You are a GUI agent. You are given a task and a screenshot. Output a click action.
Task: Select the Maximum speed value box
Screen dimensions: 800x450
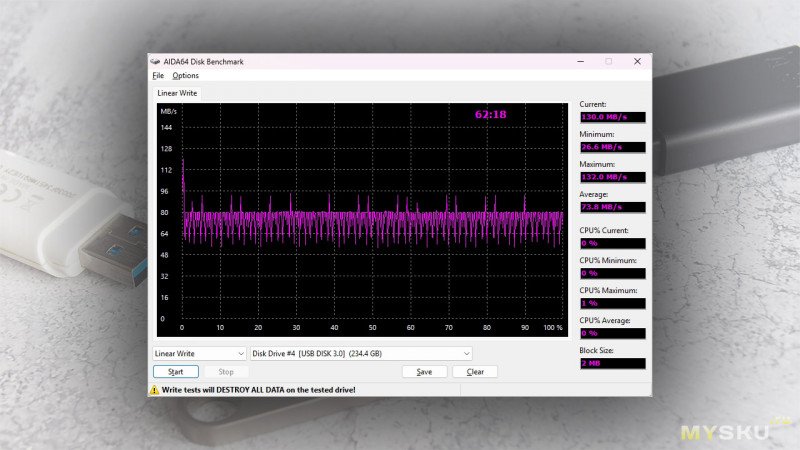(612, 177)
